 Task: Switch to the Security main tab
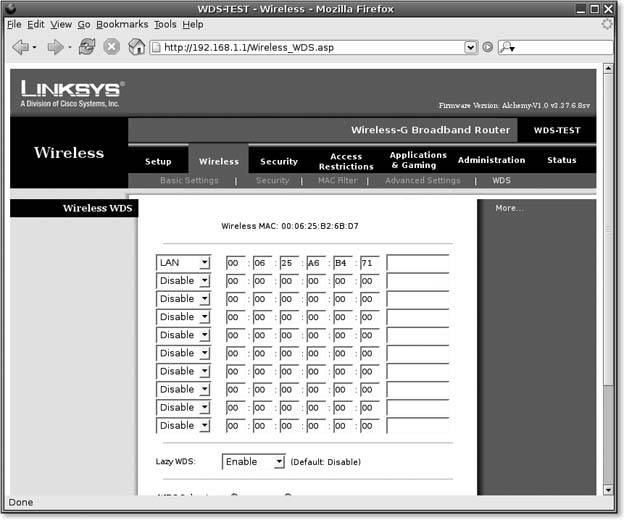pos(279,161)
